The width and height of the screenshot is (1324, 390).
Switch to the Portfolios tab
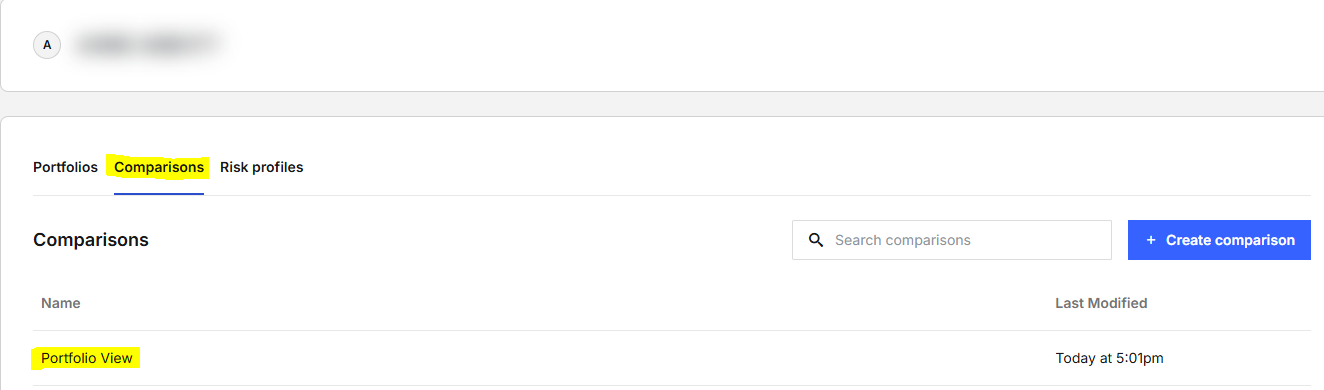(65, 167)
